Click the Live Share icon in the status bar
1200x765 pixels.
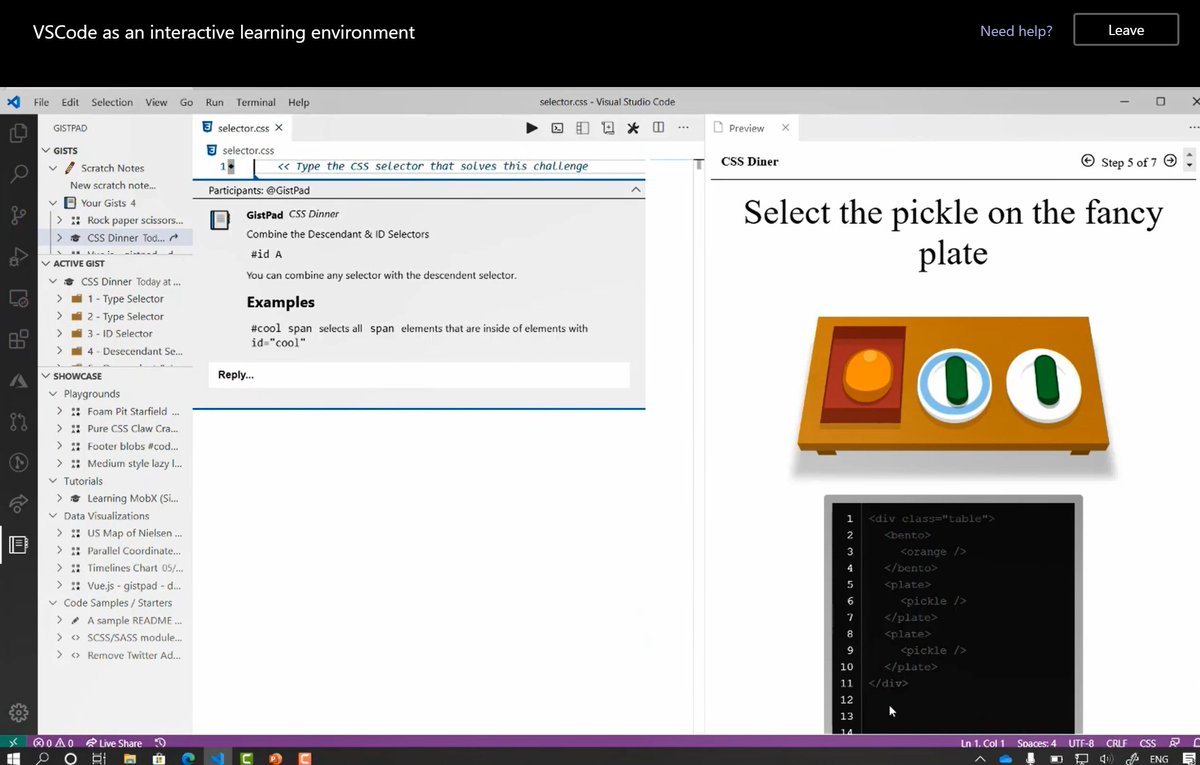tap(93, 742)
